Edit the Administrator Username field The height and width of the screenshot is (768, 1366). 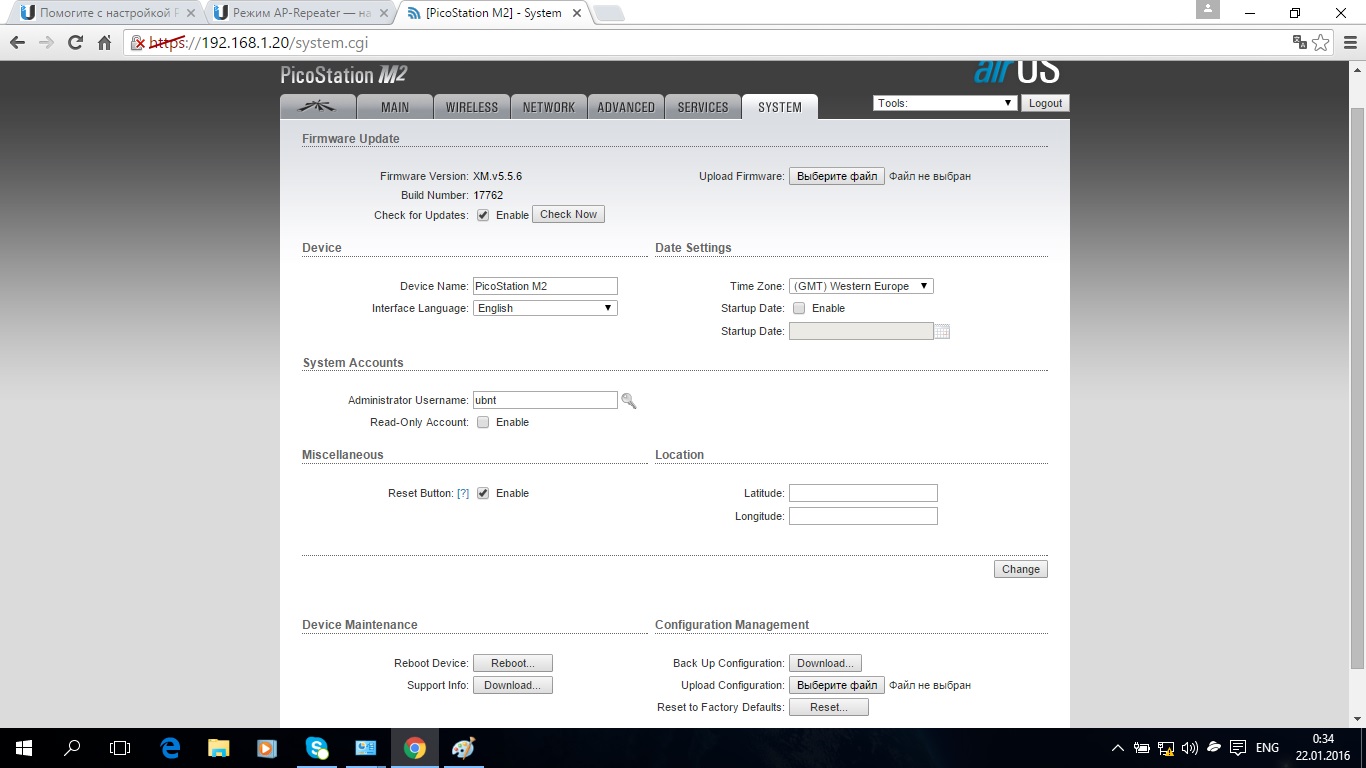(545, 400)
